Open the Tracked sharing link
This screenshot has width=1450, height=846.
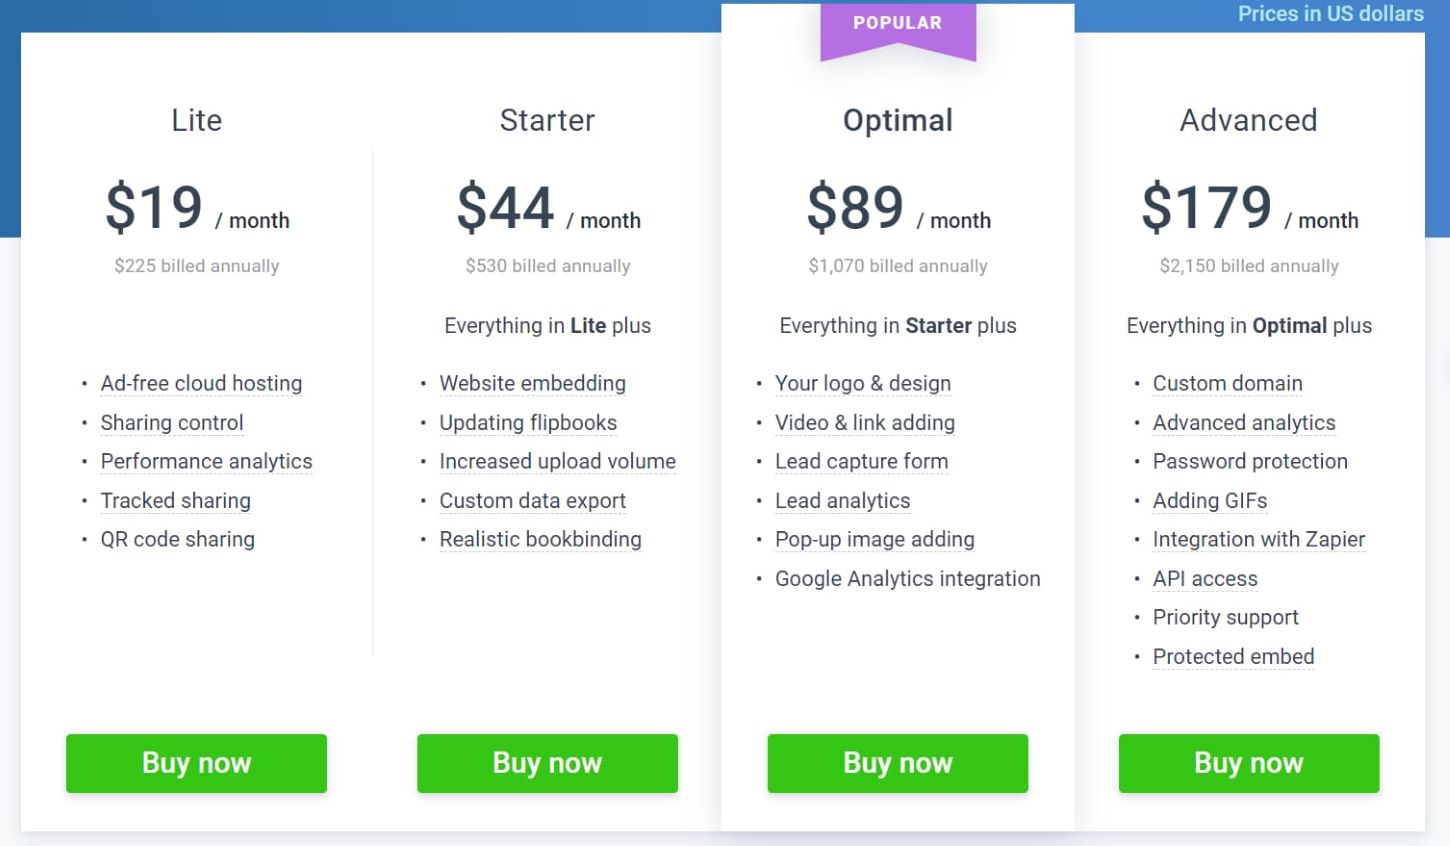[x=175, y=500]
